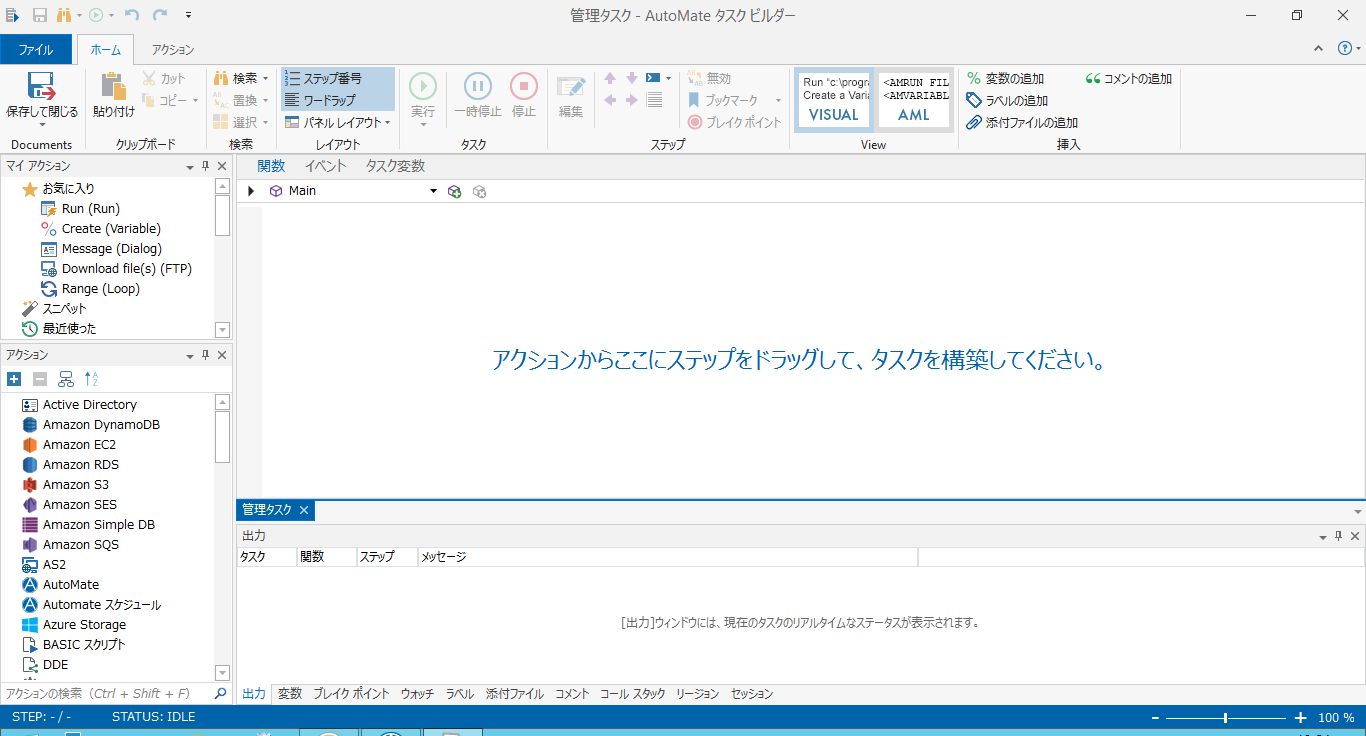
Task: Open パネル レイアウト dropdown
Action: coord(337,122)
